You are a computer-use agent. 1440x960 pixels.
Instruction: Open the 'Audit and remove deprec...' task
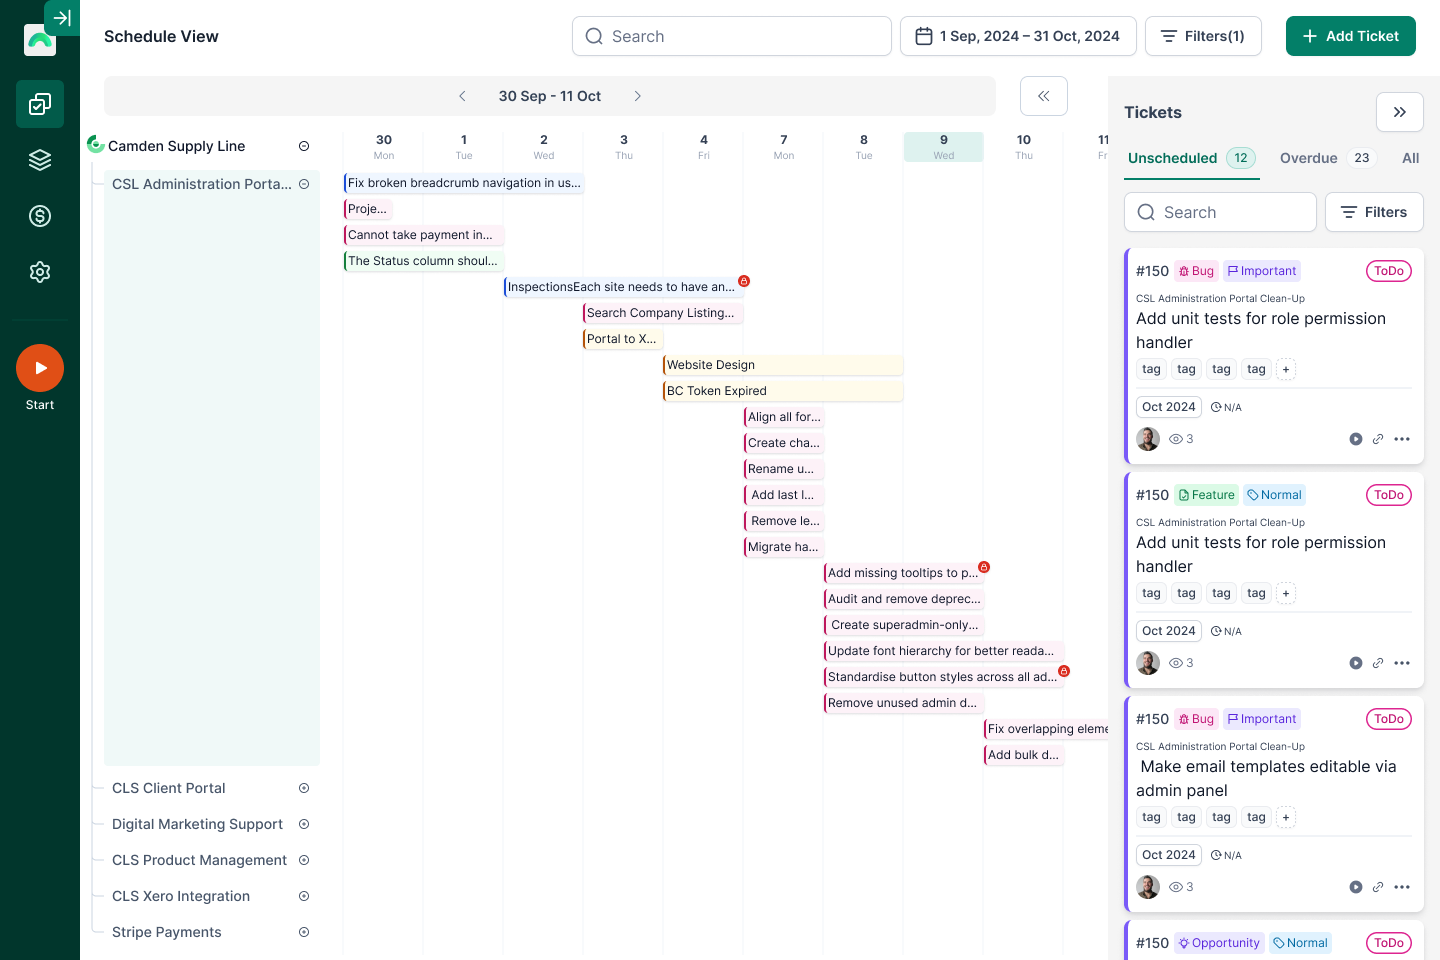coord(904,599)
